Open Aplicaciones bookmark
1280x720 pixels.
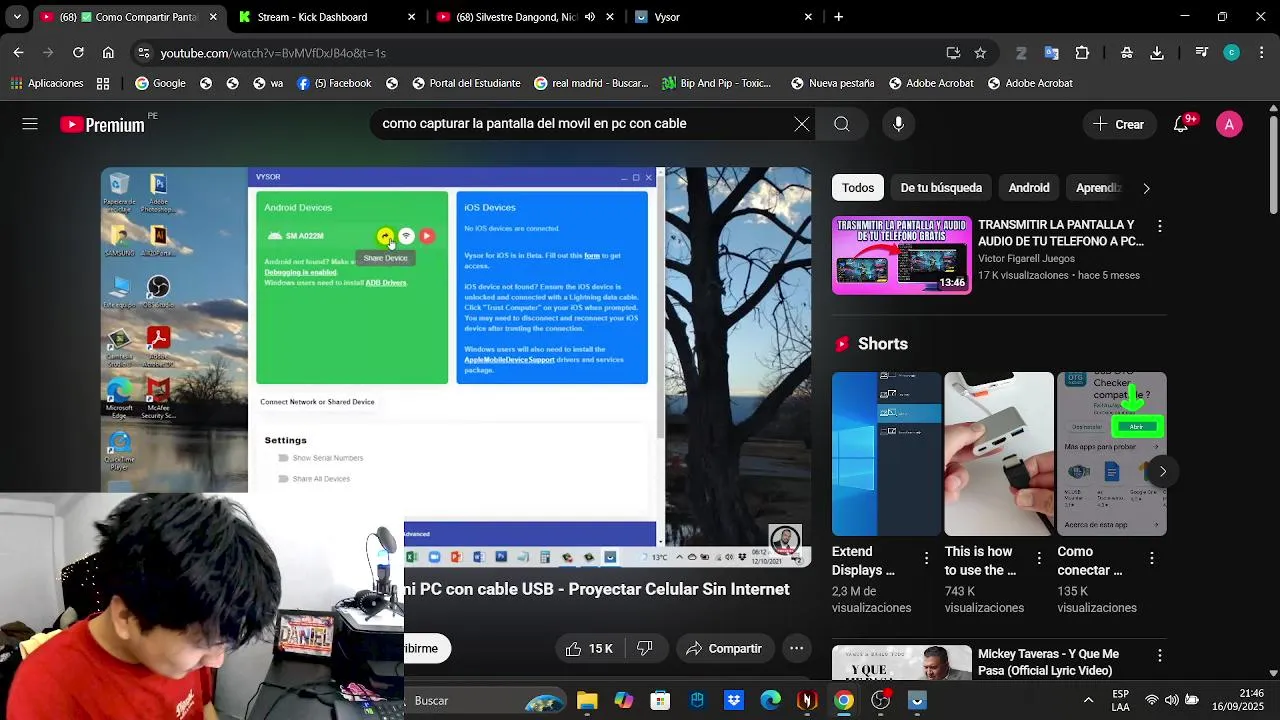47,83
